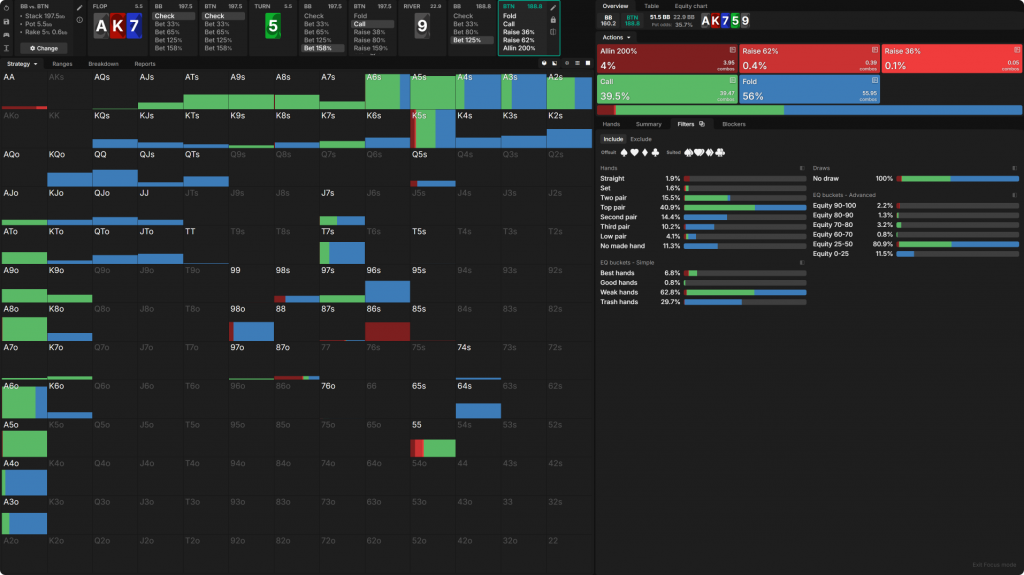1024x575 pixels.
Task: Filter by the Weak hands row
Action: pos(703,292)
